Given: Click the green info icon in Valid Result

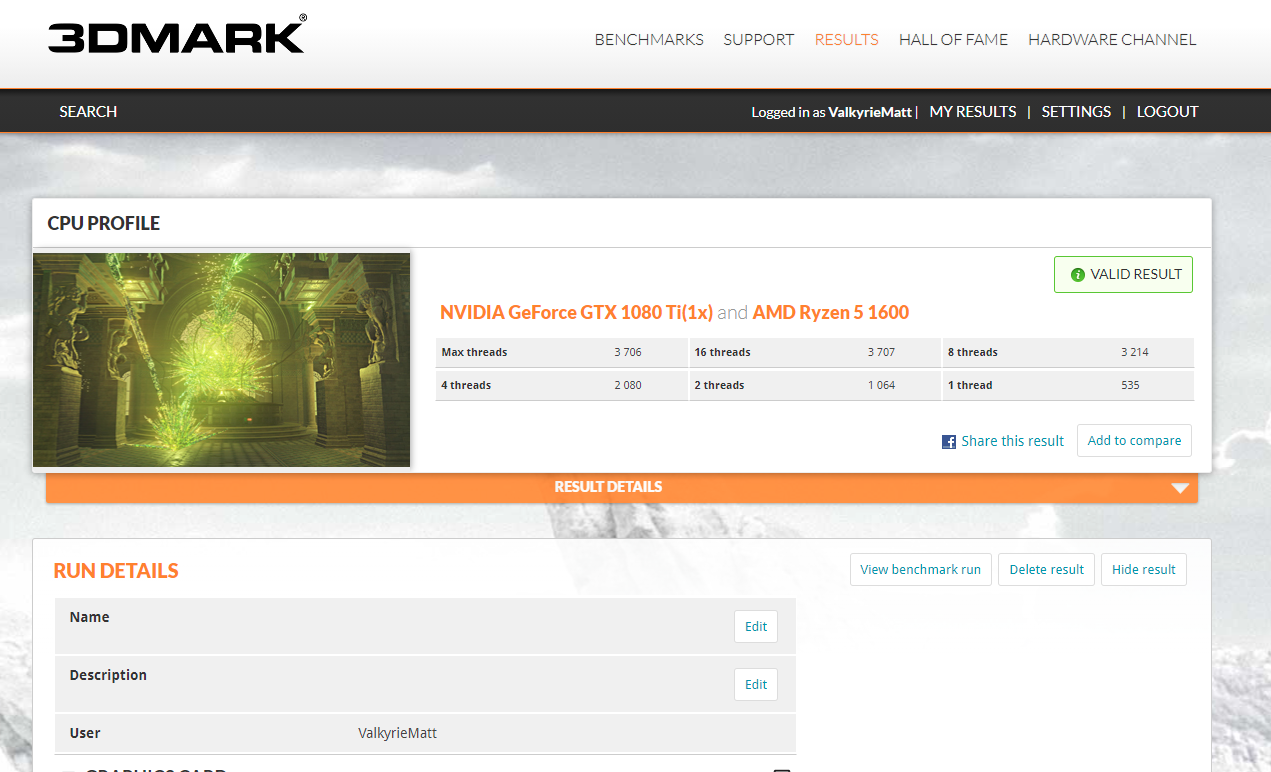Looking at the screenshot, I should pos(1078,274).
